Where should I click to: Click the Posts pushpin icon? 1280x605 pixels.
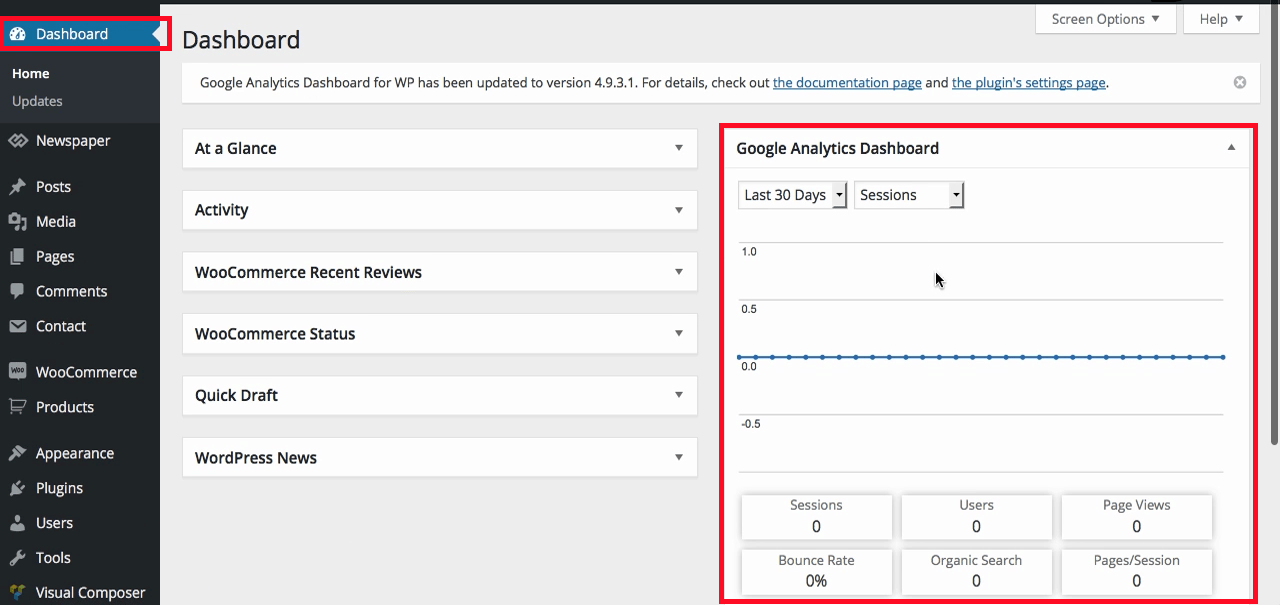(17, 187)
